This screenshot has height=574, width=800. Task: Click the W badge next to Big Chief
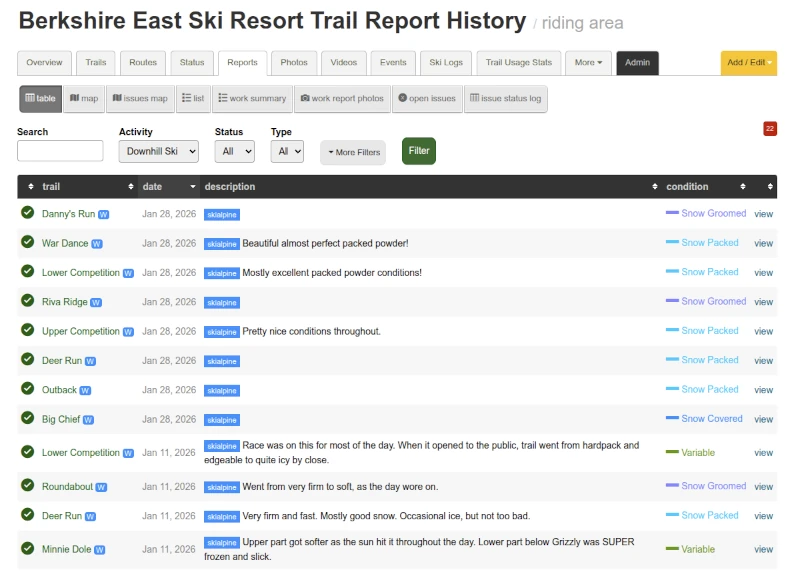(88, 420)
